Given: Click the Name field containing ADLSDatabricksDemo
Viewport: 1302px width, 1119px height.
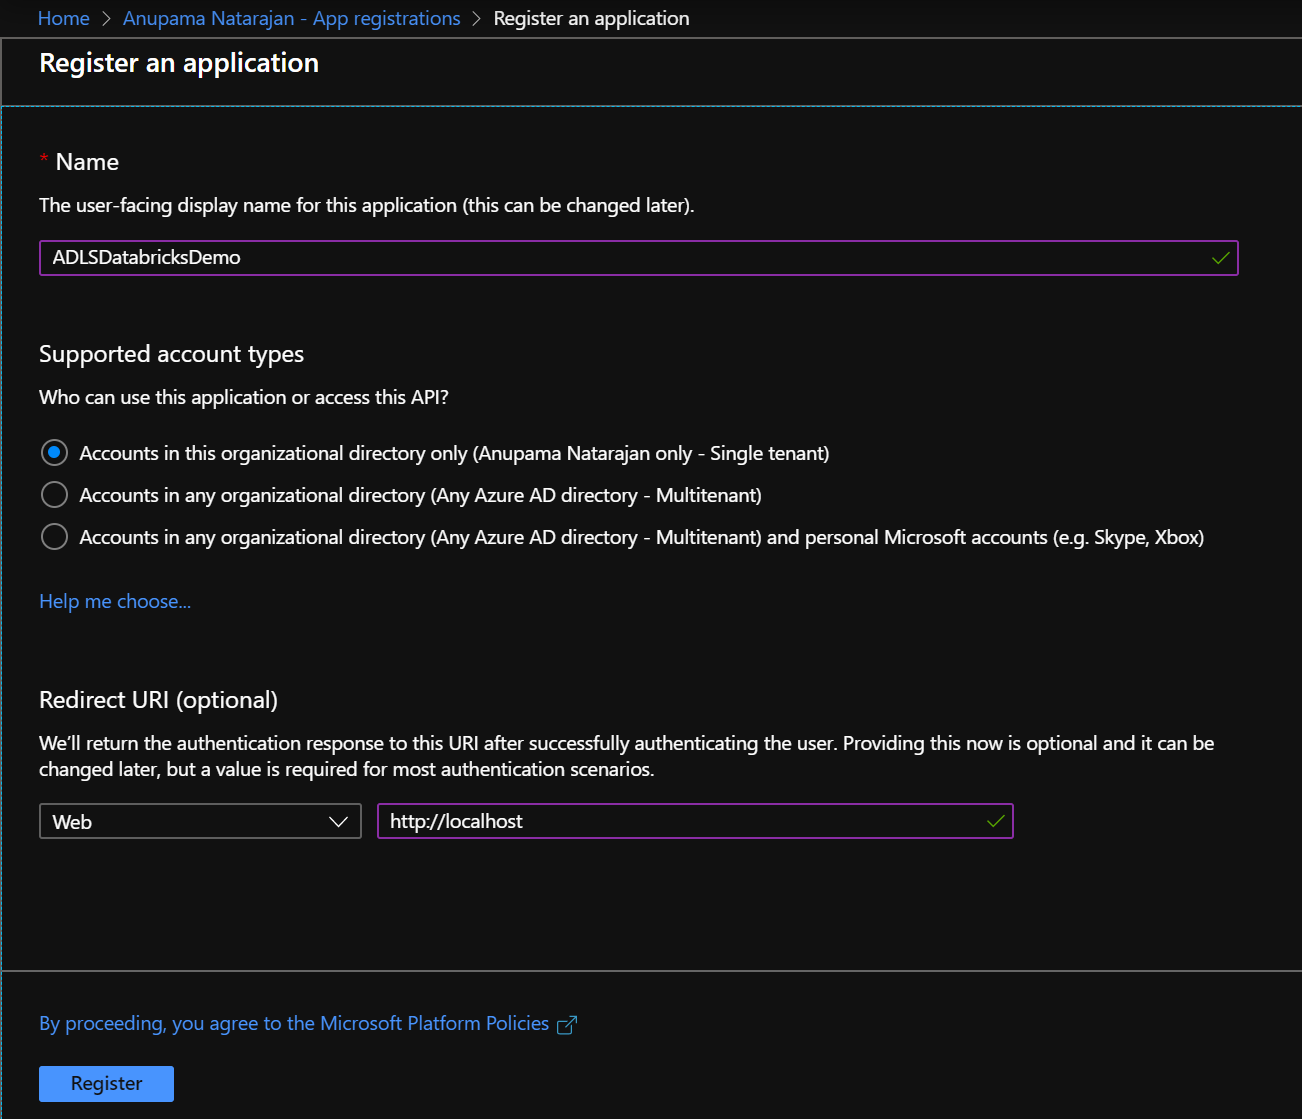Looking at the screenshot, I should [x=638, y=258].
